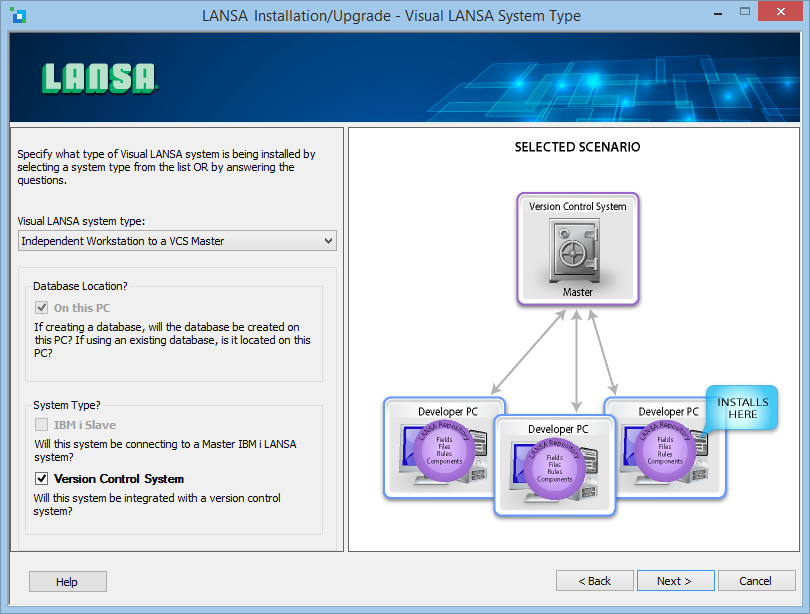
Task: Toggle the IBM i Slave checkbox
Action: point(42,424)
